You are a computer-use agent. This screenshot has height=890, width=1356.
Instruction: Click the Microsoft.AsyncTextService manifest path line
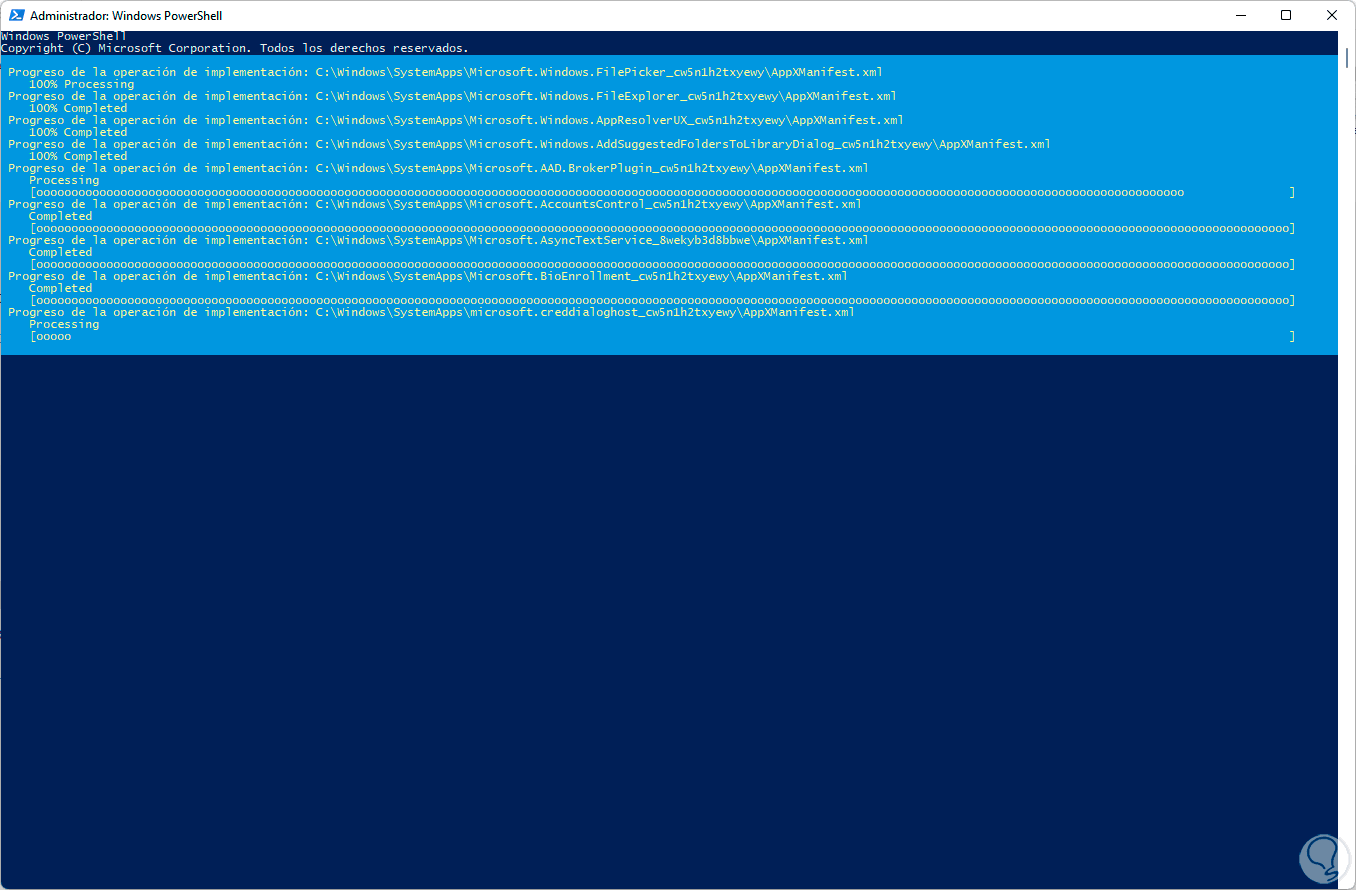point(438,240)
